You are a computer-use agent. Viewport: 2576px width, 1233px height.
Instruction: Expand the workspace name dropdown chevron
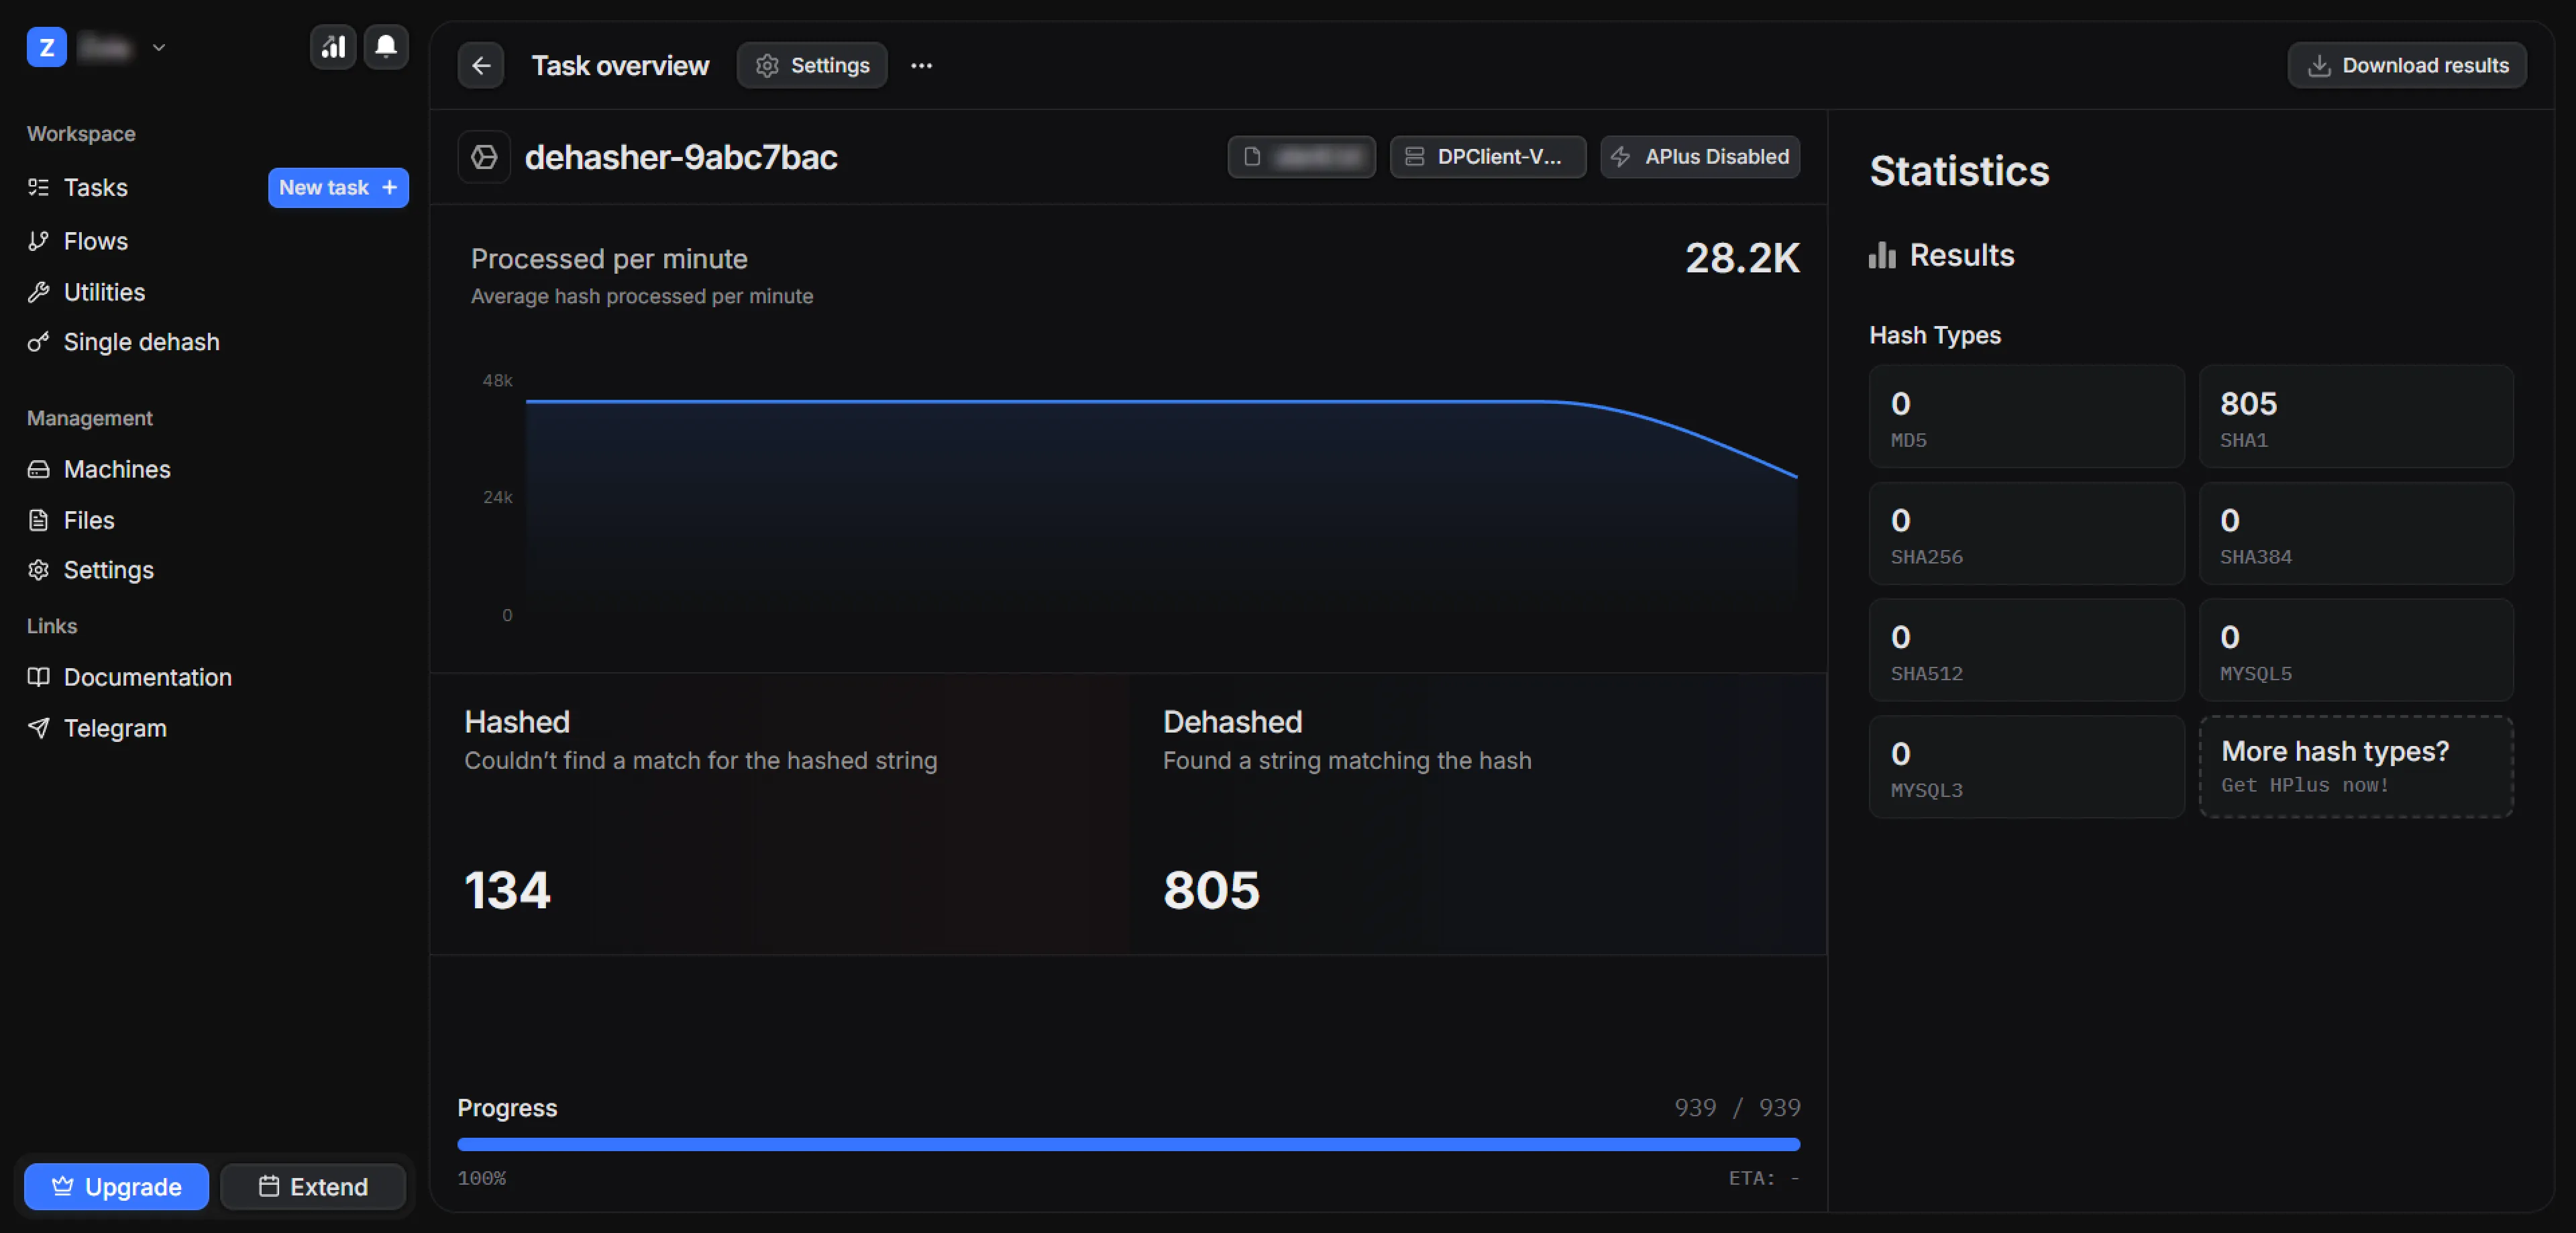pyautogui.click(x=159, y=47)
